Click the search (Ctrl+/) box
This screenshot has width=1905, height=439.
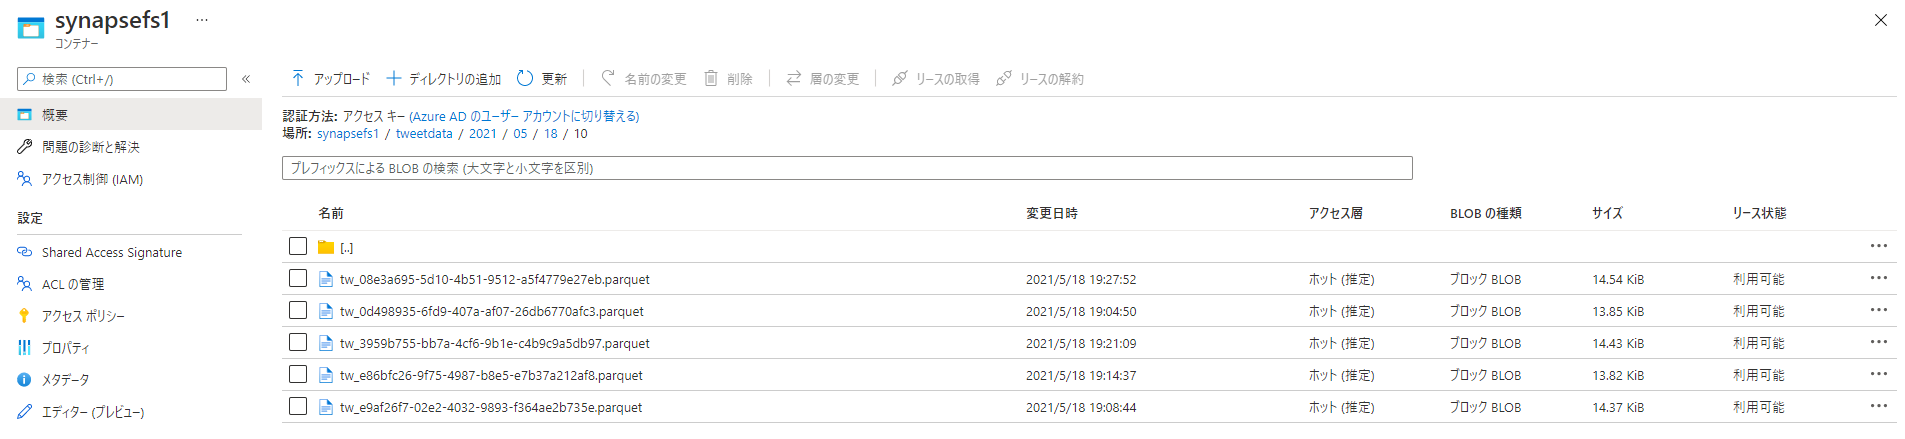pyautogui.click(x=122, y=79)
